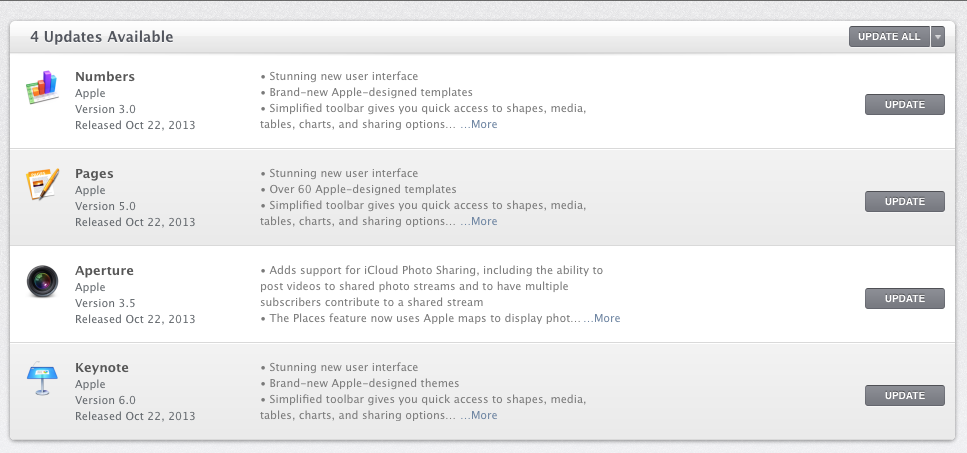The width and height of the screenshot is (967, 453).
Task: Click the Numbers app icon
Action: click(x=43, y=90)
